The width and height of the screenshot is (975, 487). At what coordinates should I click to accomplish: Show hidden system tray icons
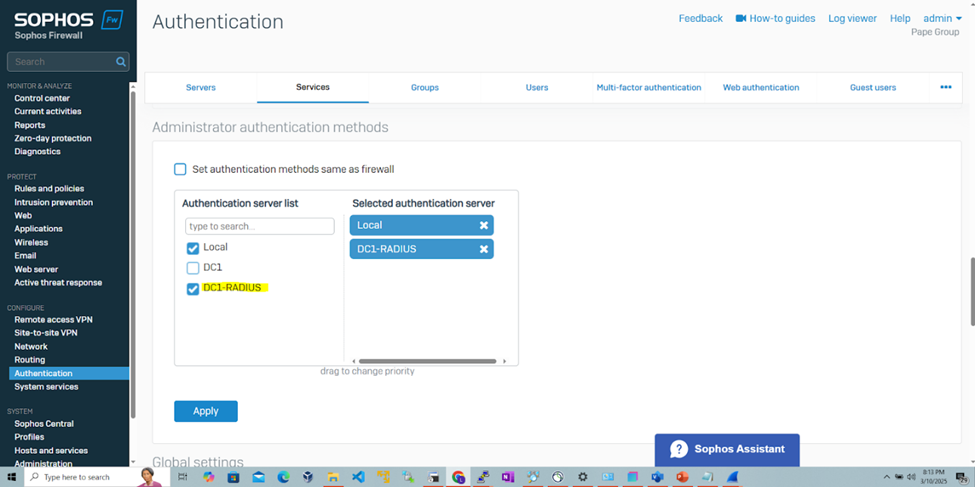click(887, 477)
